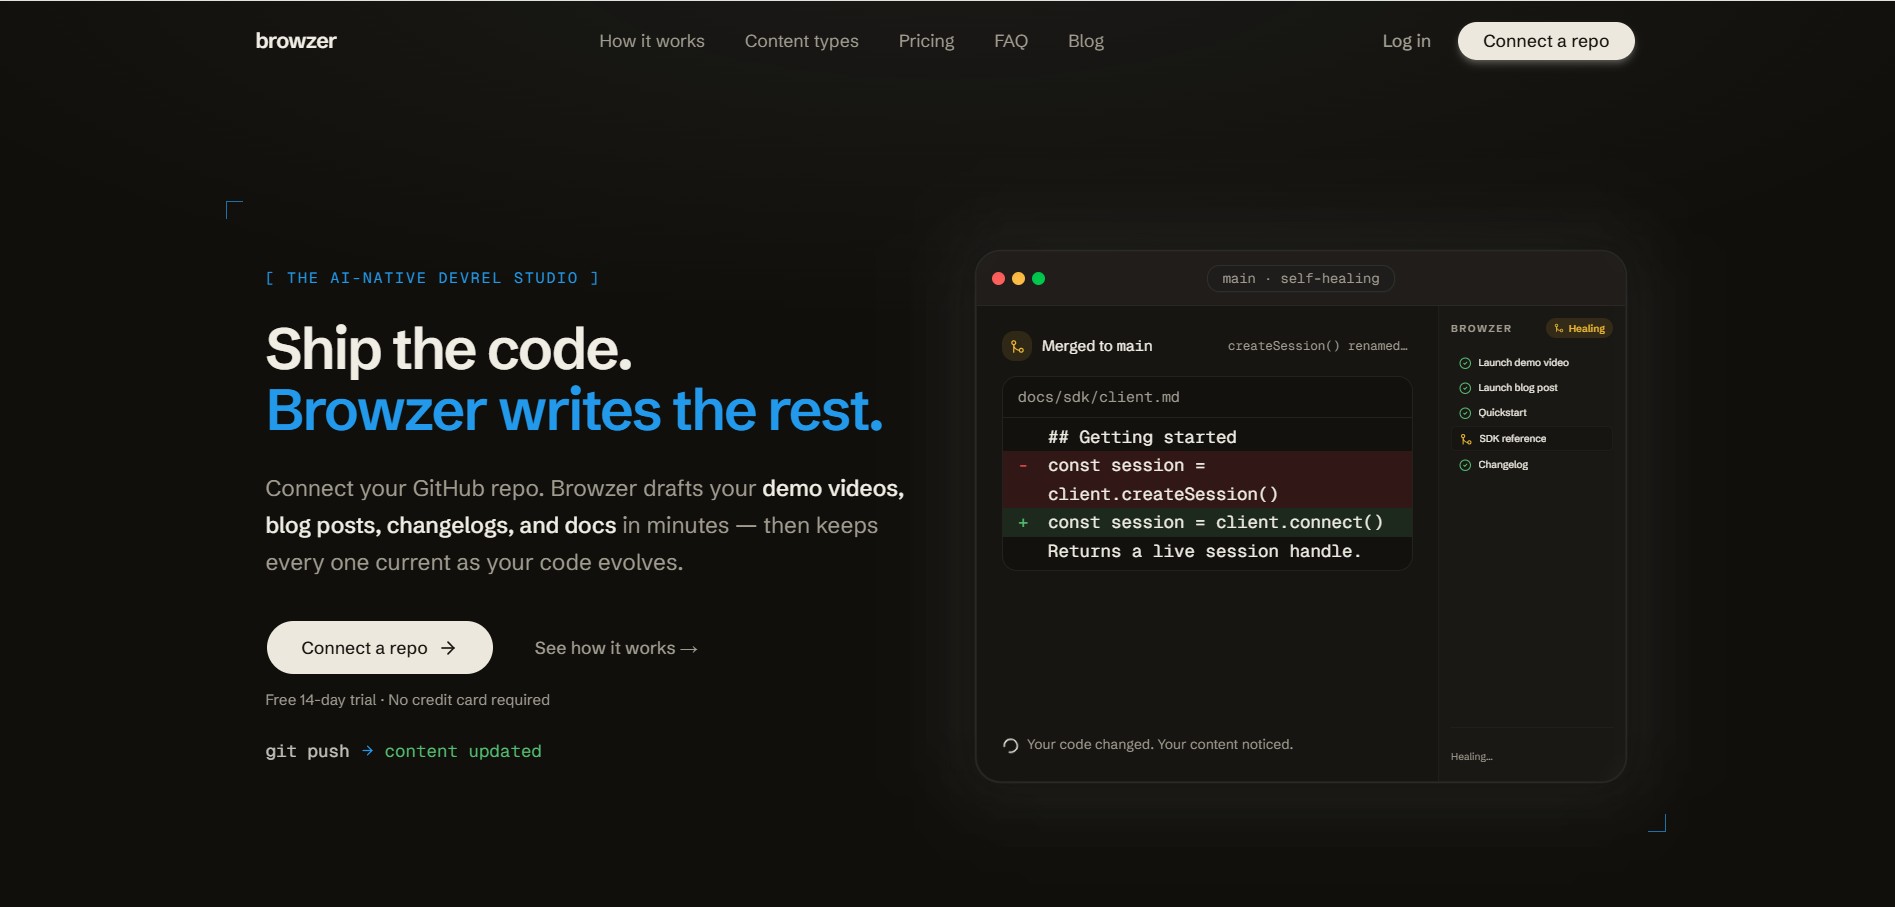Open the Pricing page
Viewport: 1895px width, 907px height.
tap(926, 41)
